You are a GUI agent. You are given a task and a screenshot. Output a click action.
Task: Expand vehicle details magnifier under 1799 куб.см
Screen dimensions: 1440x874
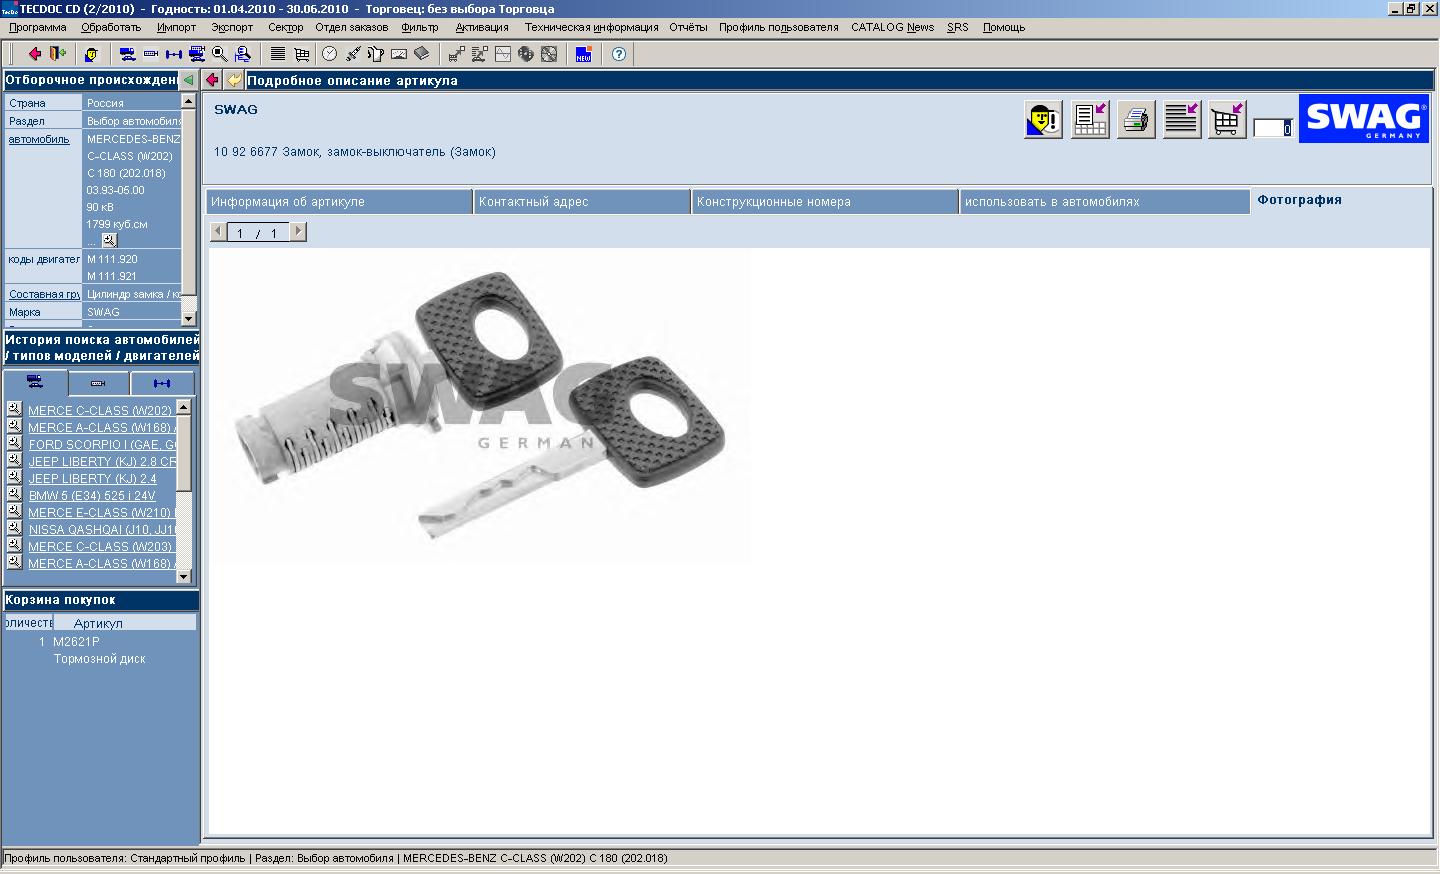(x=109, y=240)
